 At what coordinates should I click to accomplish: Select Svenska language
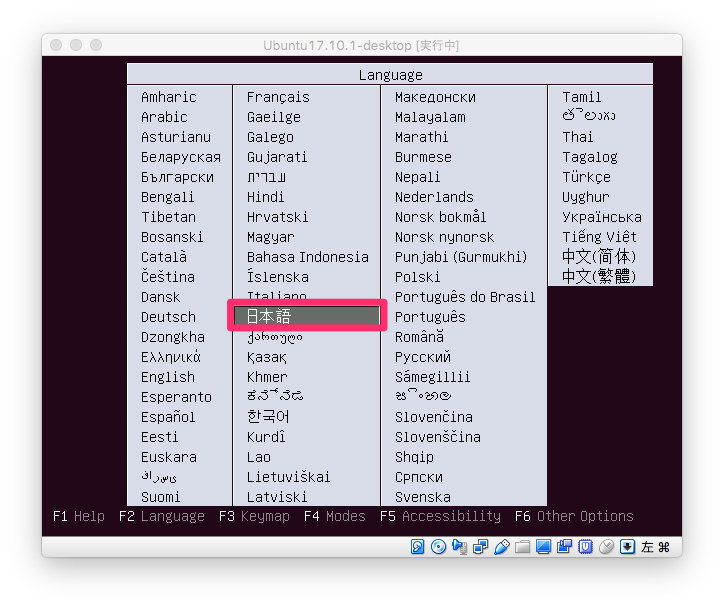coord(422,497)
